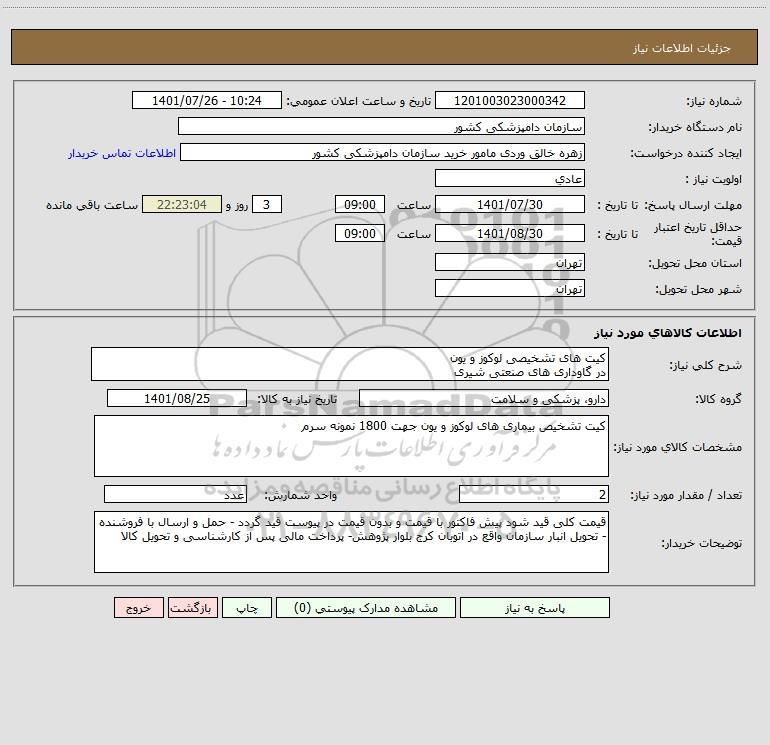
Task: Click the label شرح کلی نیاز
Action: [706, 365]
